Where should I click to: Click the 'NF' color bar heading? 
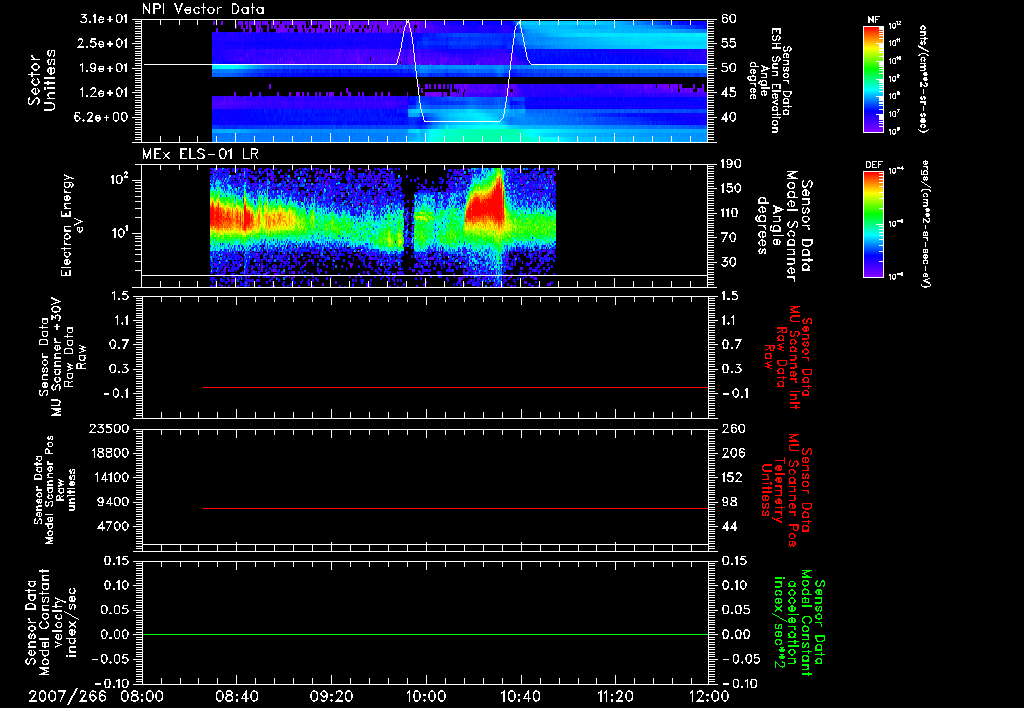point(873,20)
